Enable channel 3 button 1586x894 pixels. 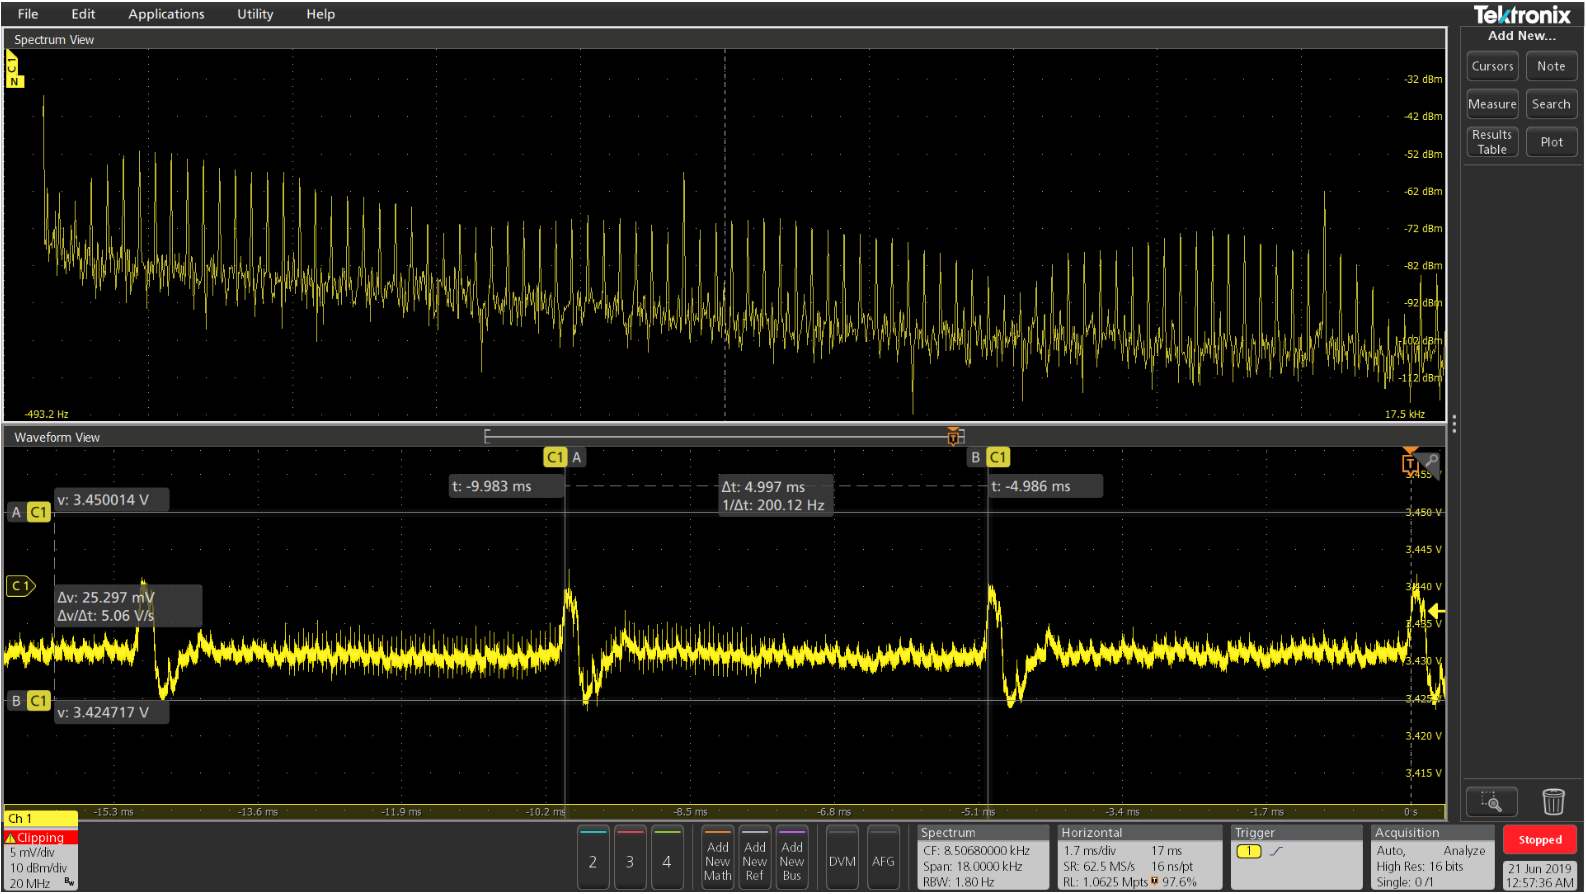click(x=630, y=859)
